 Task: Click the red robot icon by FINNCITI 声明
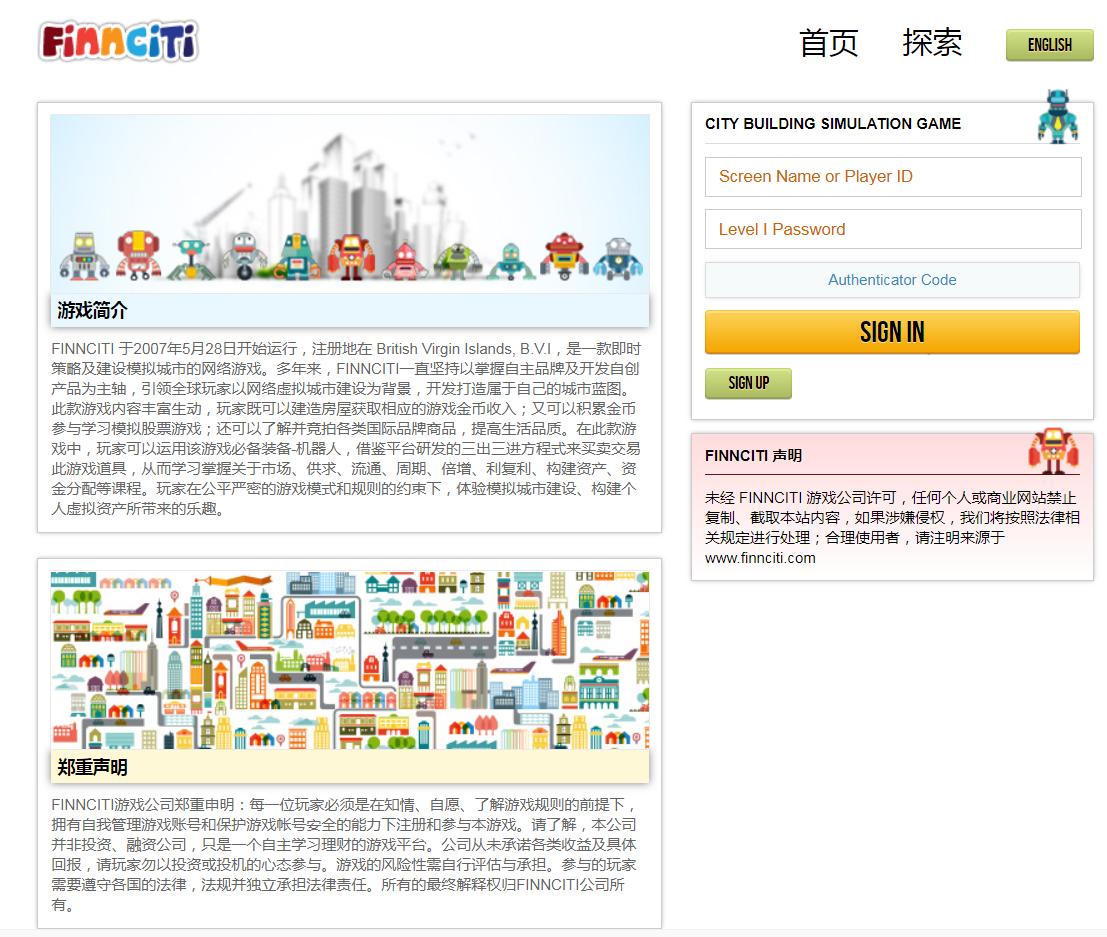pyautogui.click(x=1053, y=450)
